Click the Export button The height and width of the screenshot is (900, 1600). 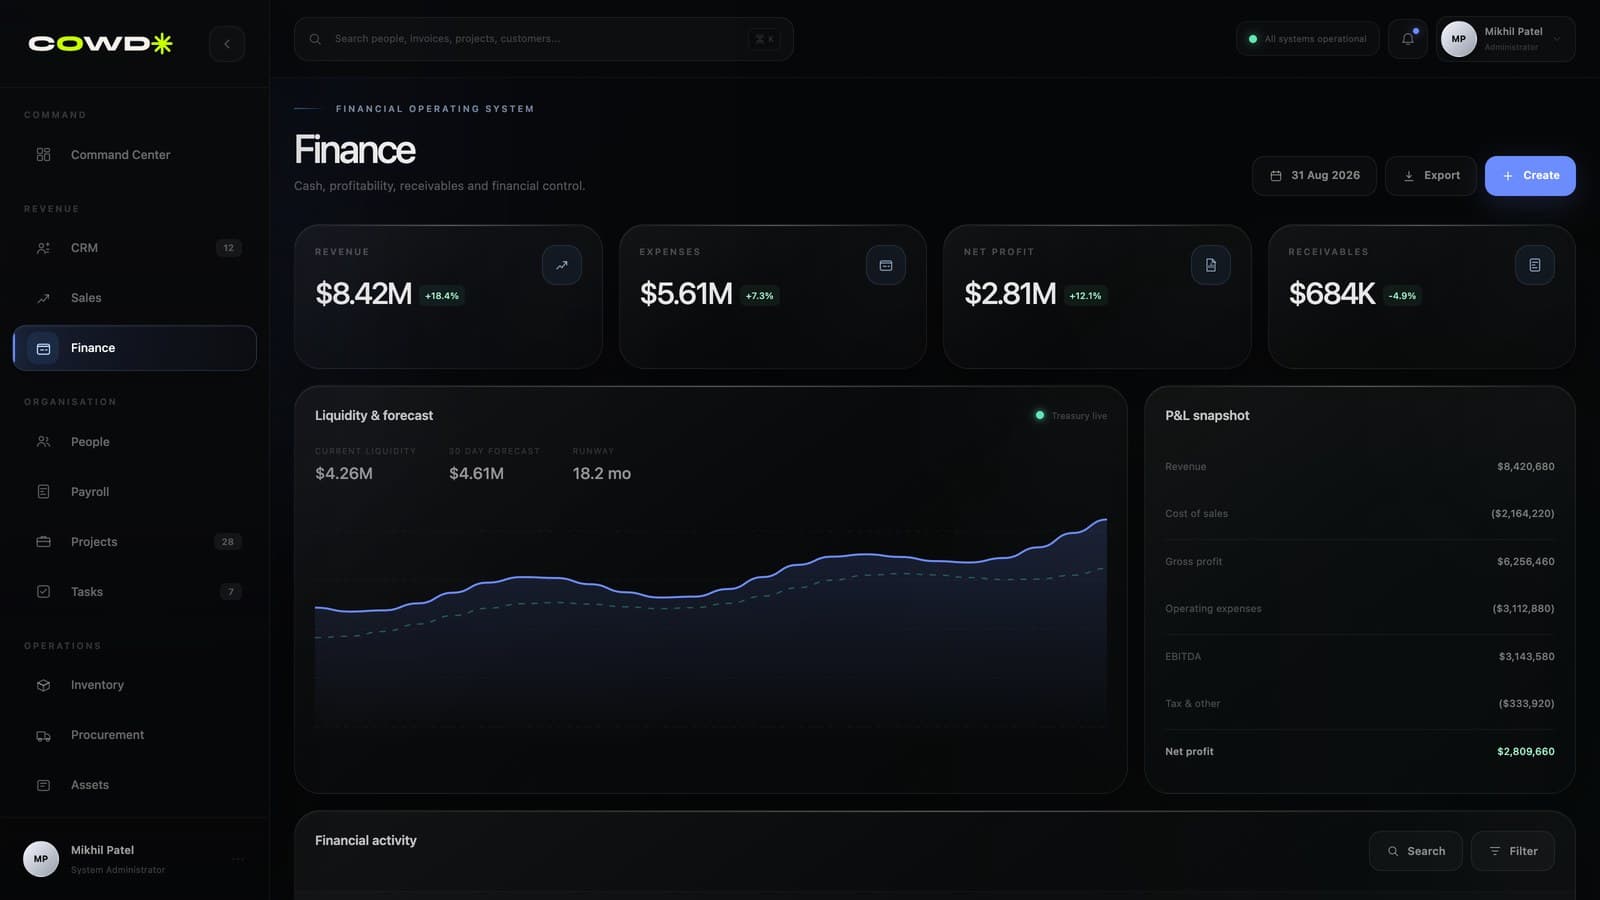[1431, 176]
